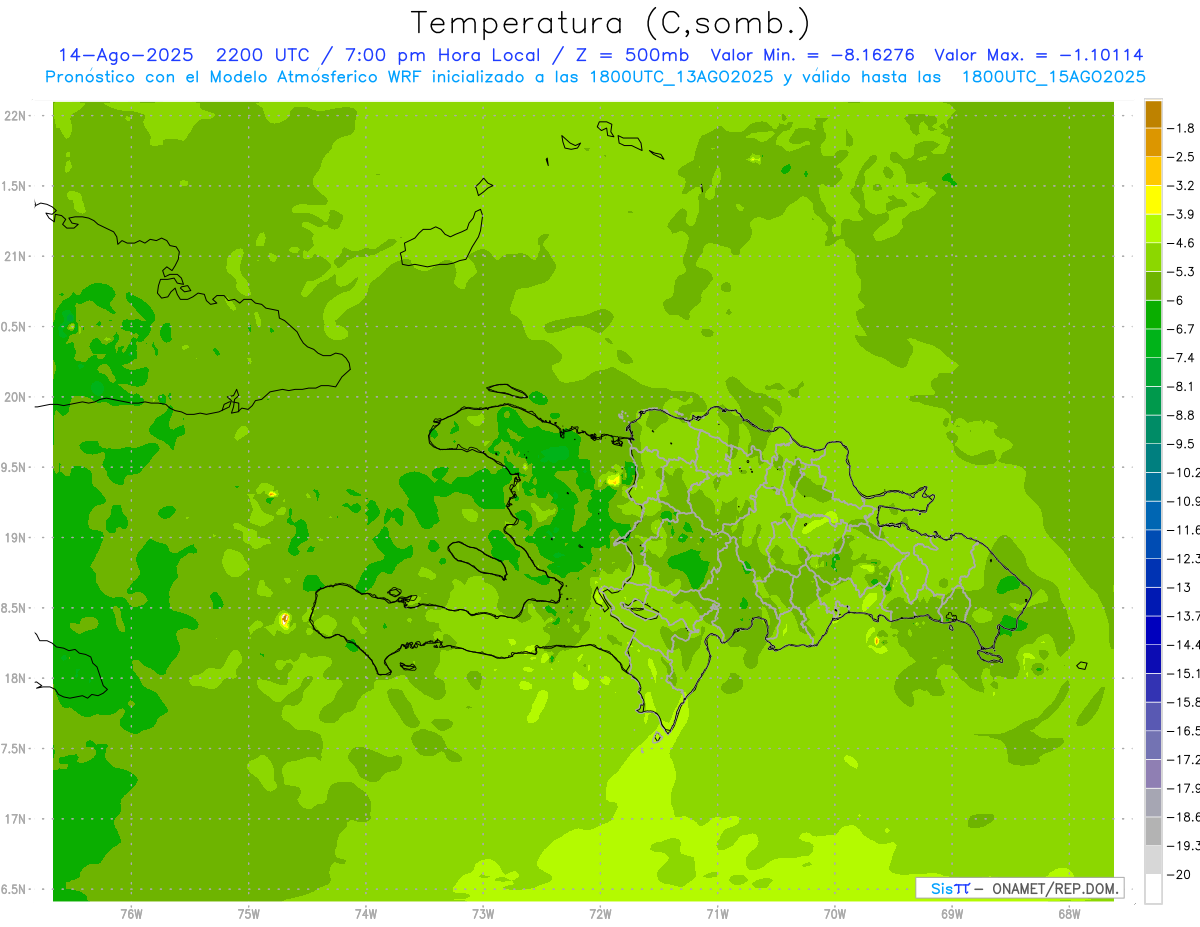This screenshot has width=1200, height=927.
Task: Click the "72W" longitude label
Action: tap(600, 913)
